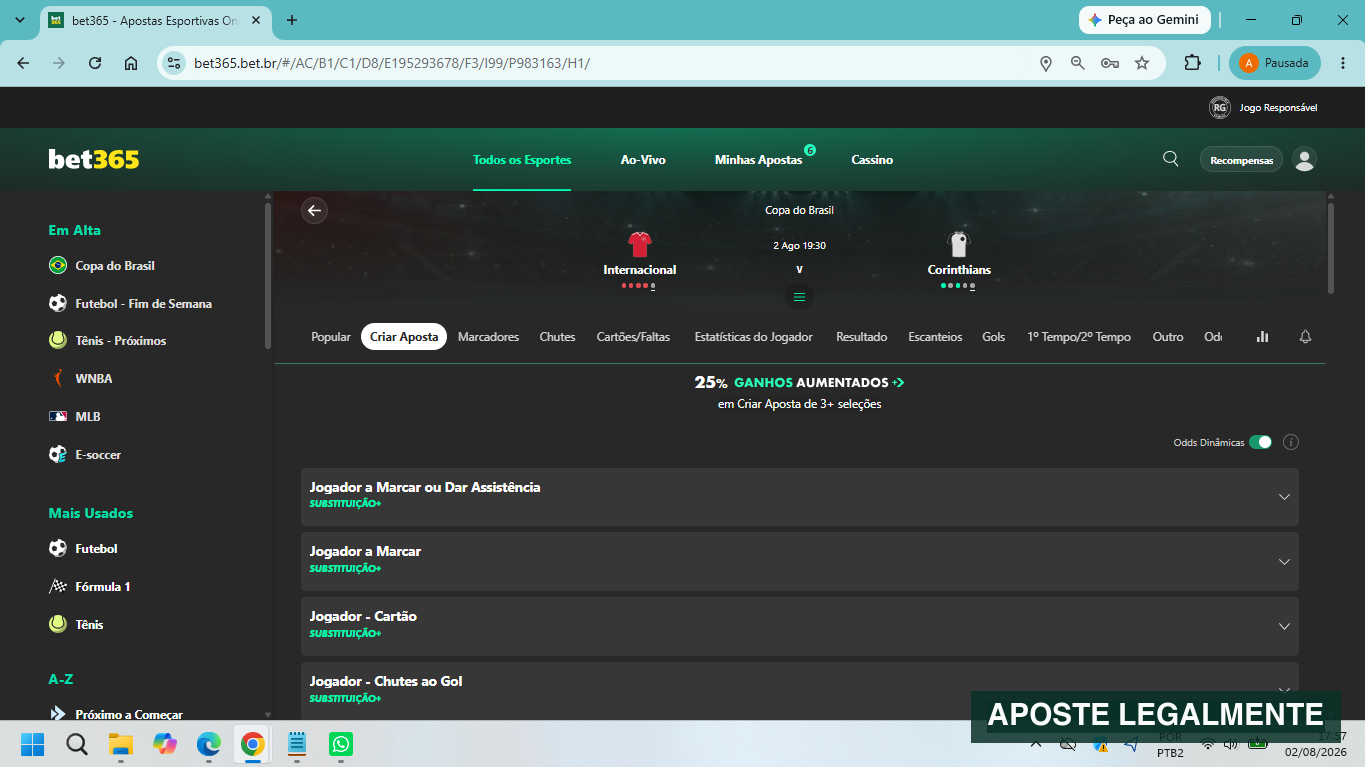
Task: Switch to the Popular tab
Action: coord(331,337)
